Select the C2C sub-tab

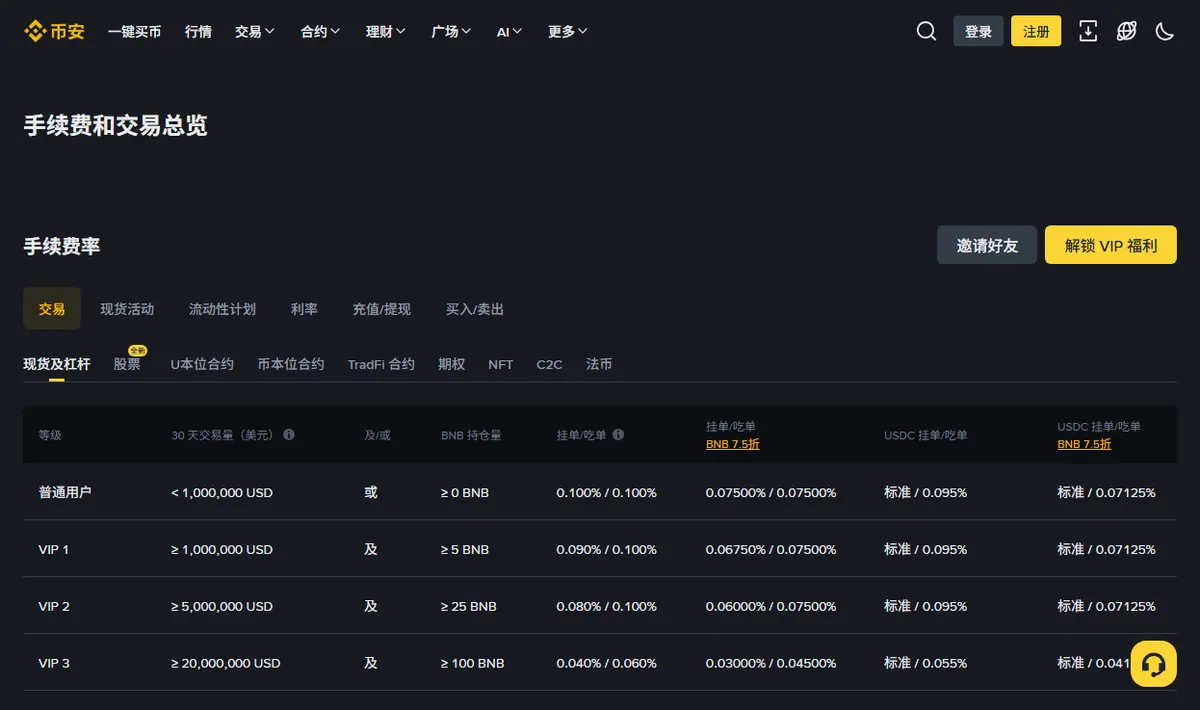tap(549, 364)
